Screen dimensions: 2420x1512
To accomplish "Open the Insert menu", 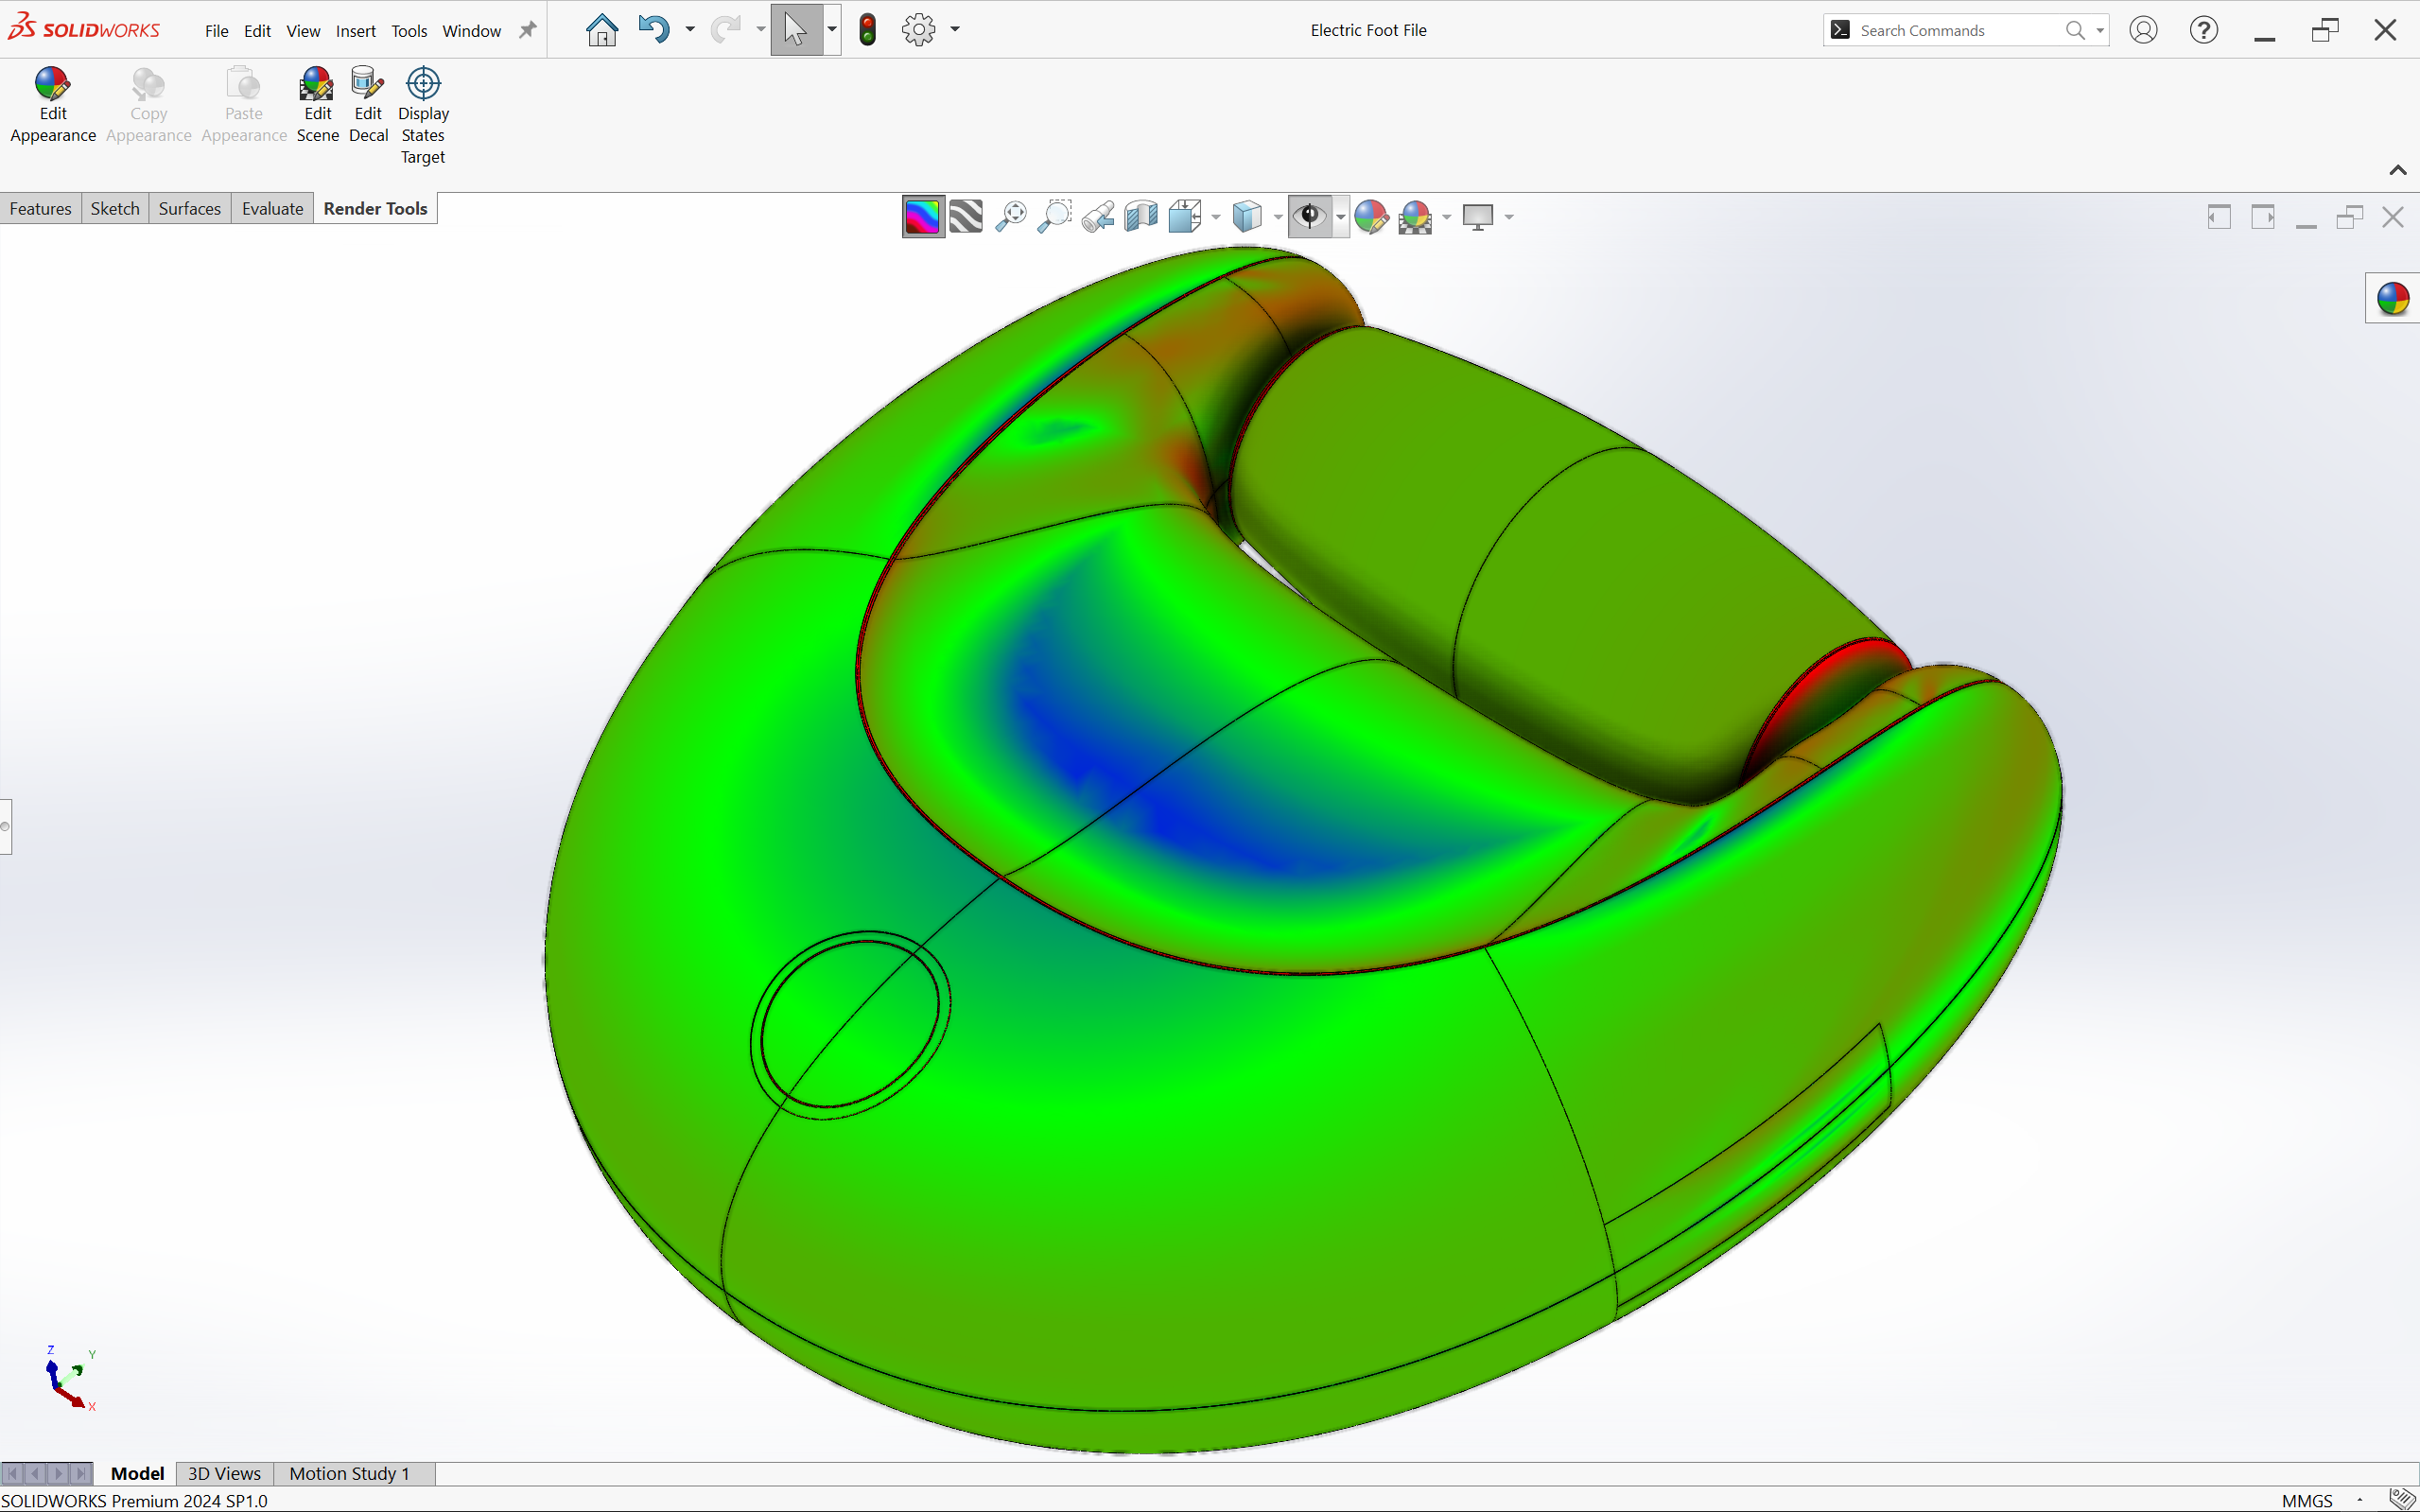I will (x=355, y=31).
